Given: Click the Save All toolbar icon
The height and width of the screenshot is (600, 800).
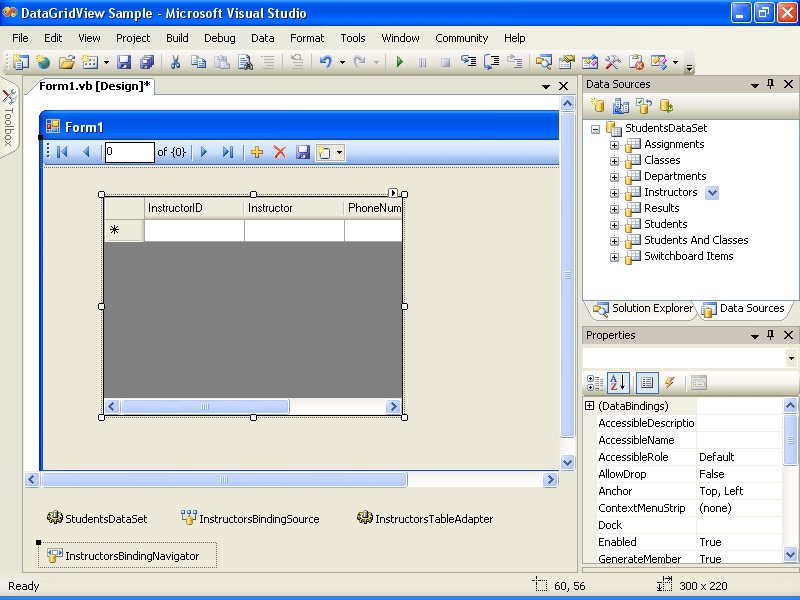Looking at the screenshot, I should click(147, 62).
